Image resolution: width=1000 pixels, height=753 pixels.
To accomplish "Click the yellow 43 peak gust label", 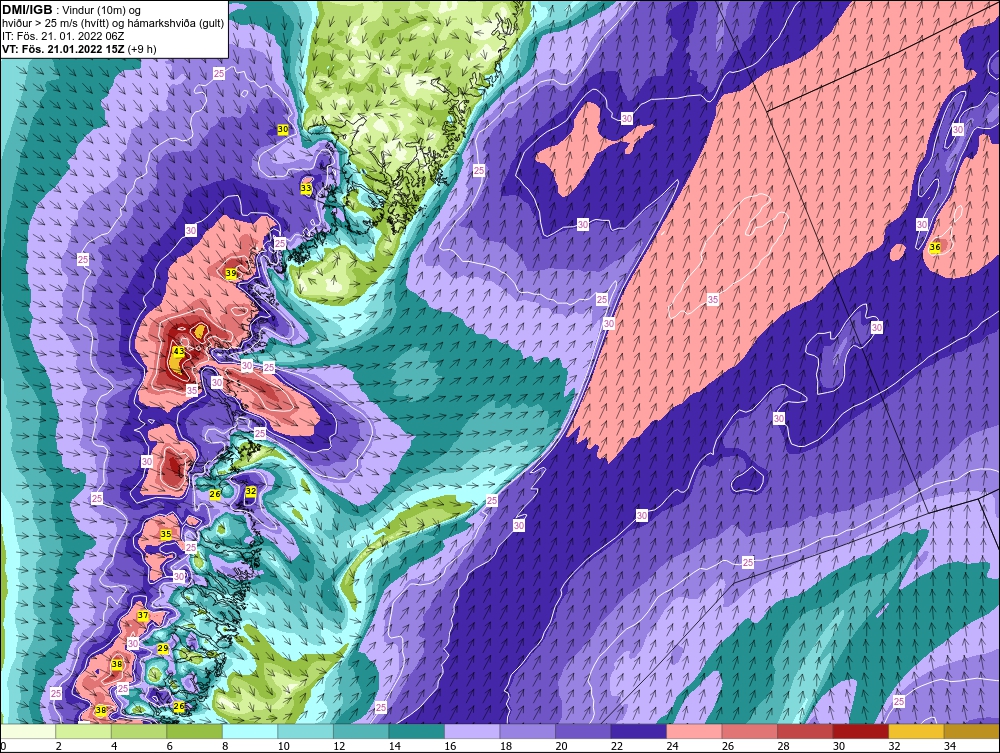I will 179,351.
